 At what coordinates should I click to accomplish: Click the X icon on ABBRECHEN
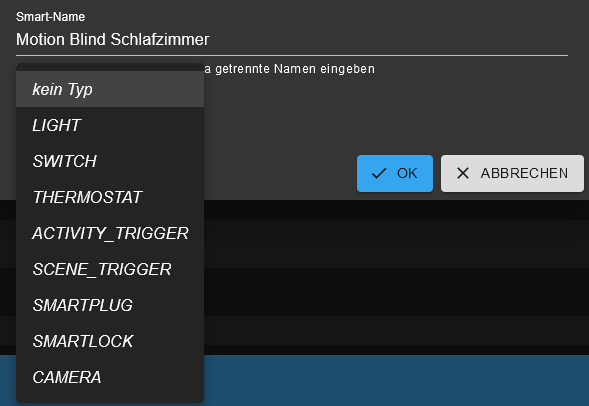coord(463,173)
